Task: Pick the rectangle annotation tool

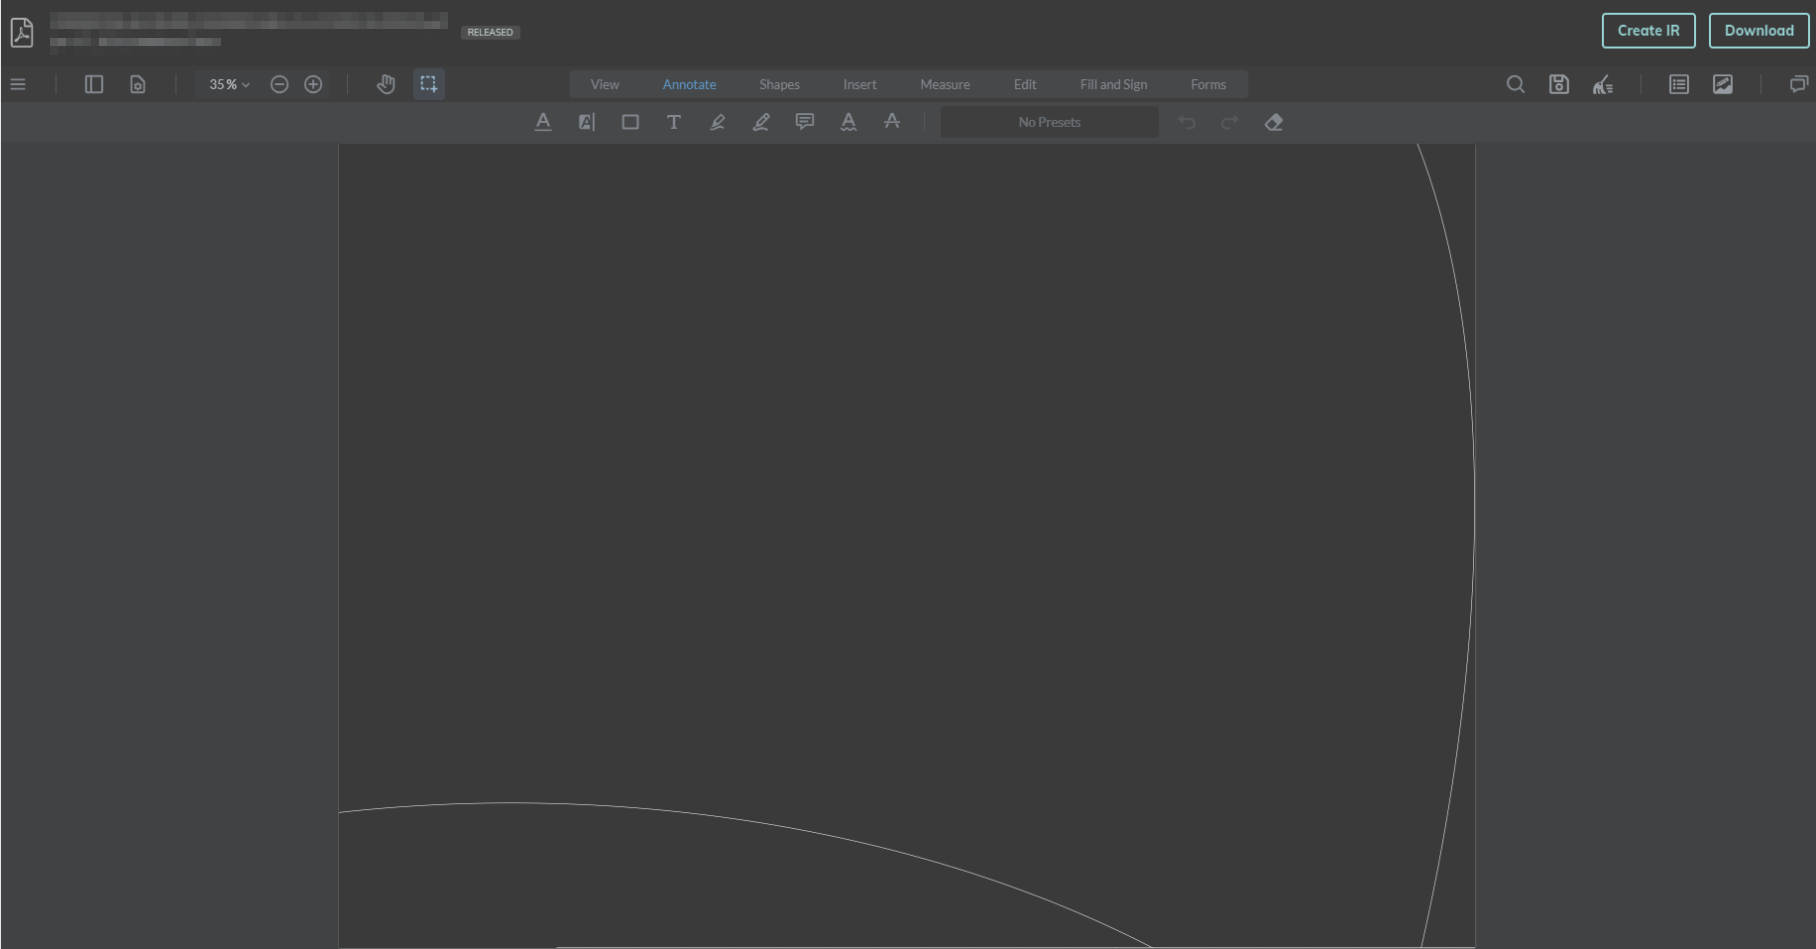Action: point(630,121)
